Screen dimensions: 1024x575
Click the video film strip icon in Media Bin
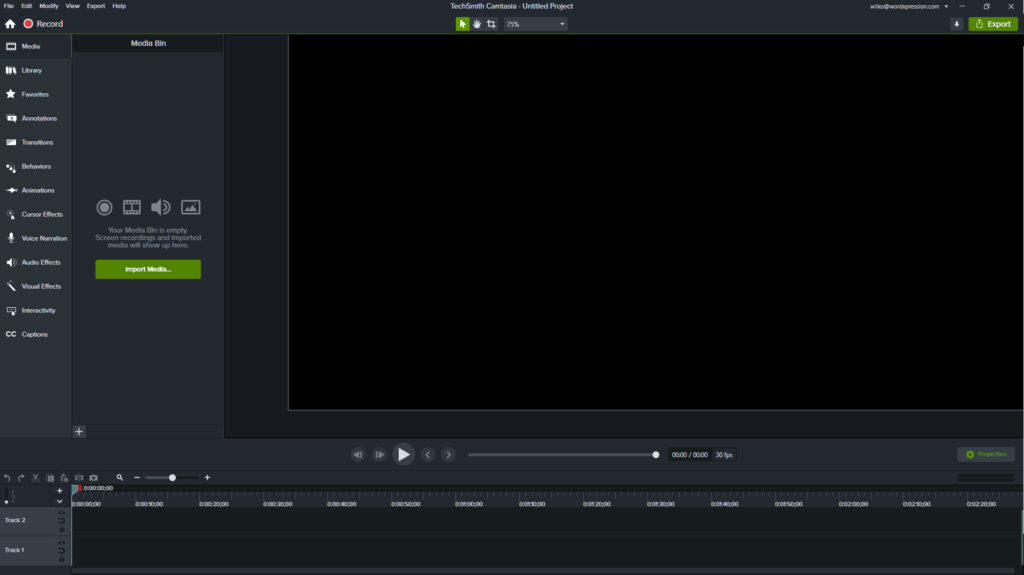(132, 208)
